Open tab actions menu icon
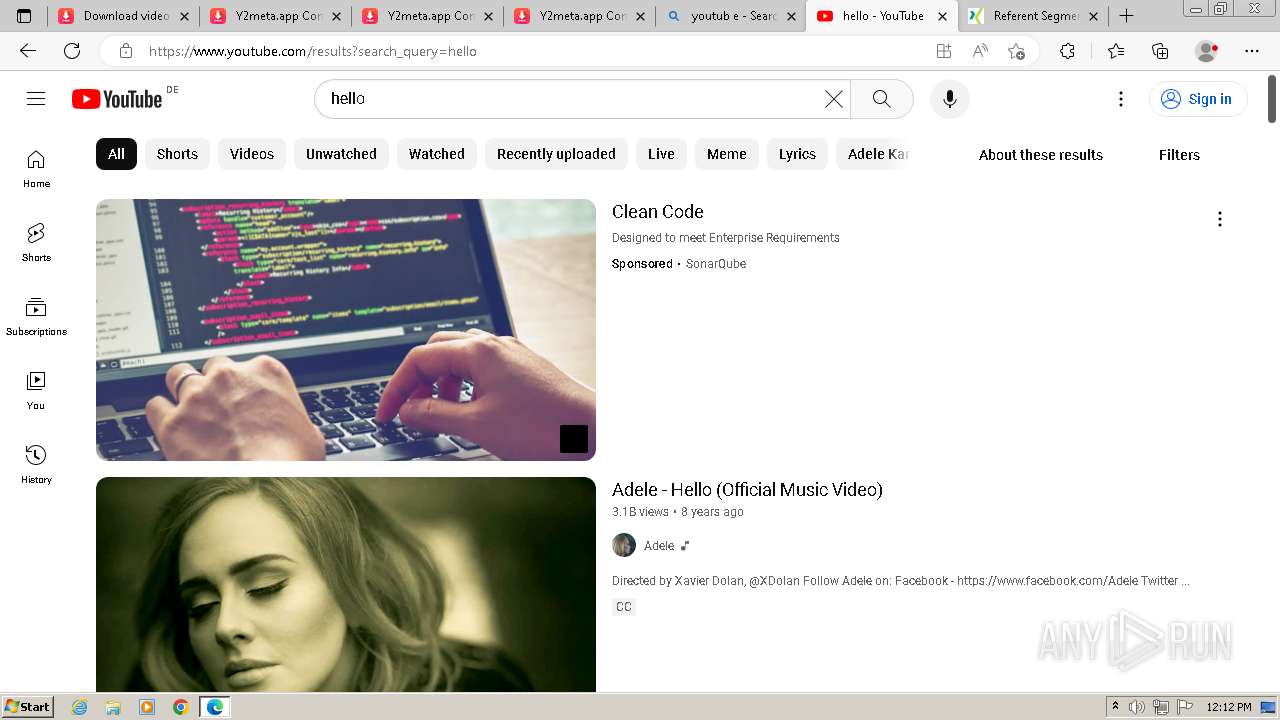 [24, 16]
